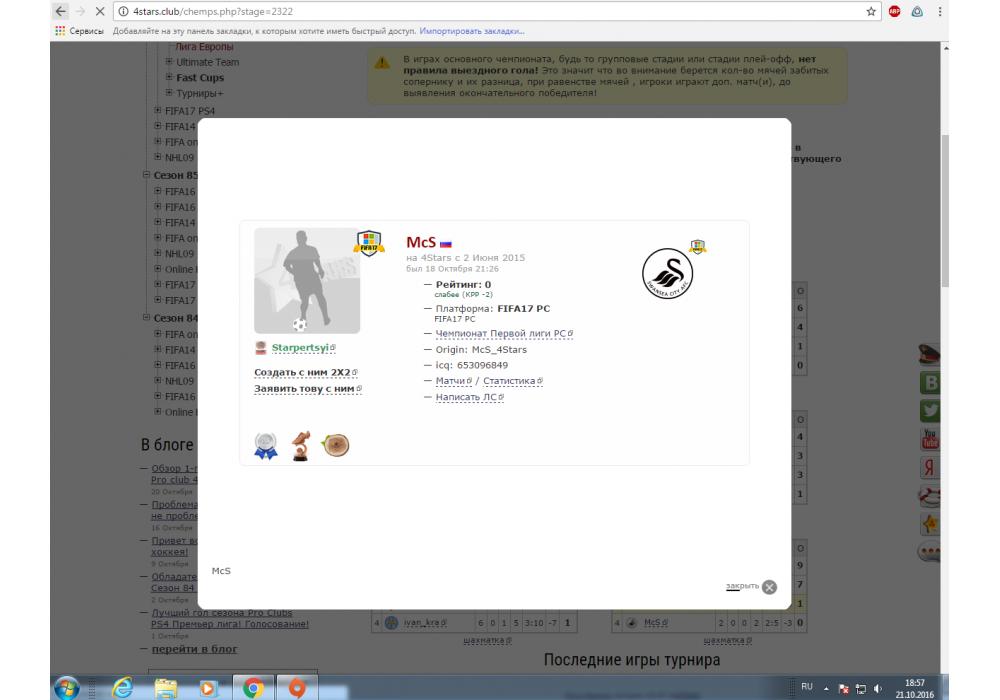Open Google Chrome from the taskbar
Image resolution: width=1000 pixels, height=700 pixels.
(254, 687)
